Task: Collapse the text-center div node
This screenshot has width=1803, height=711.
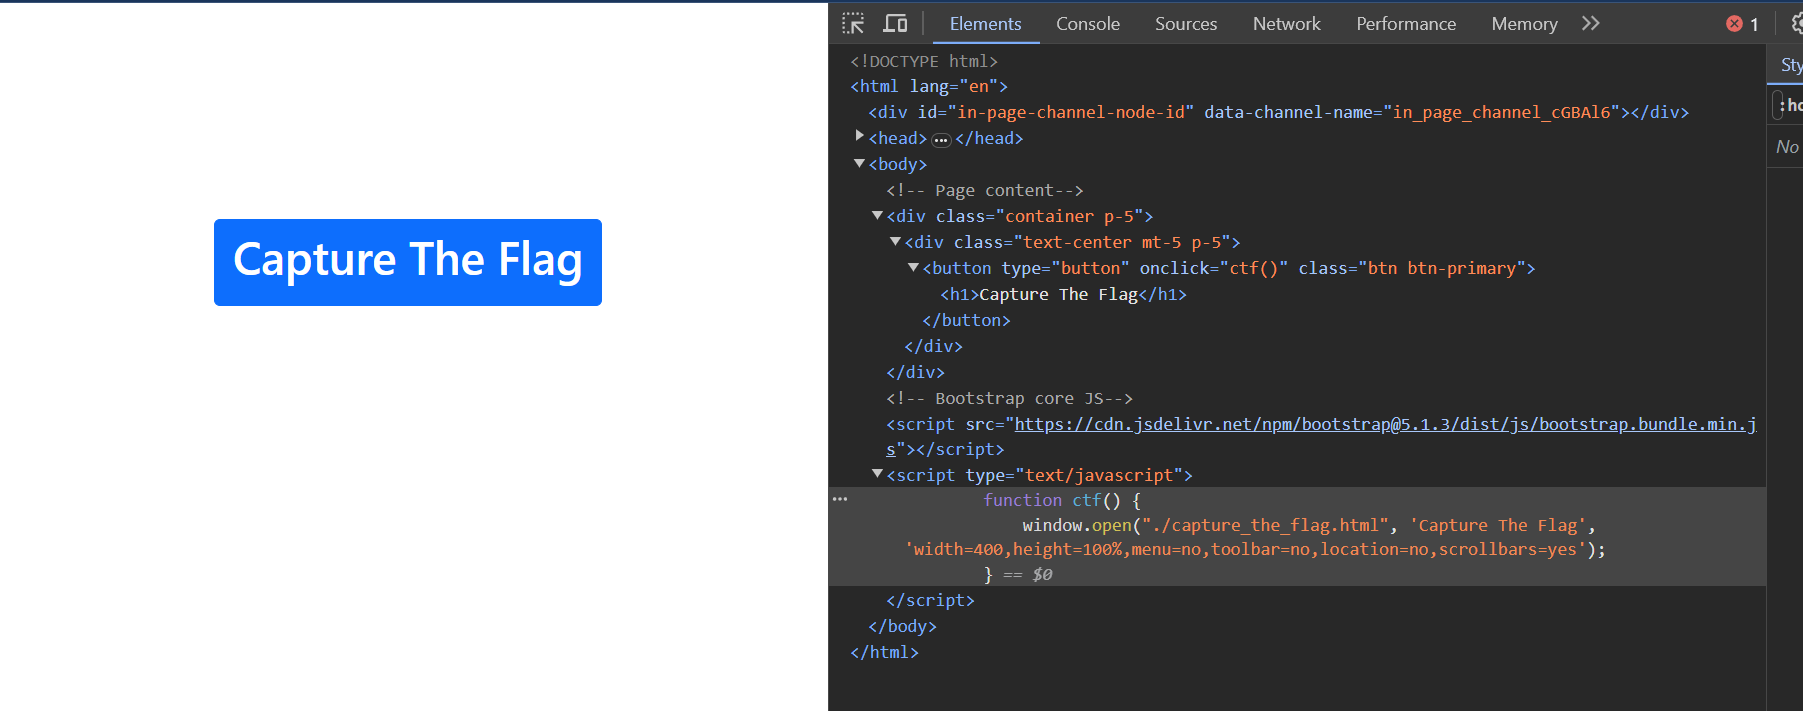Action: coord(895,242)
